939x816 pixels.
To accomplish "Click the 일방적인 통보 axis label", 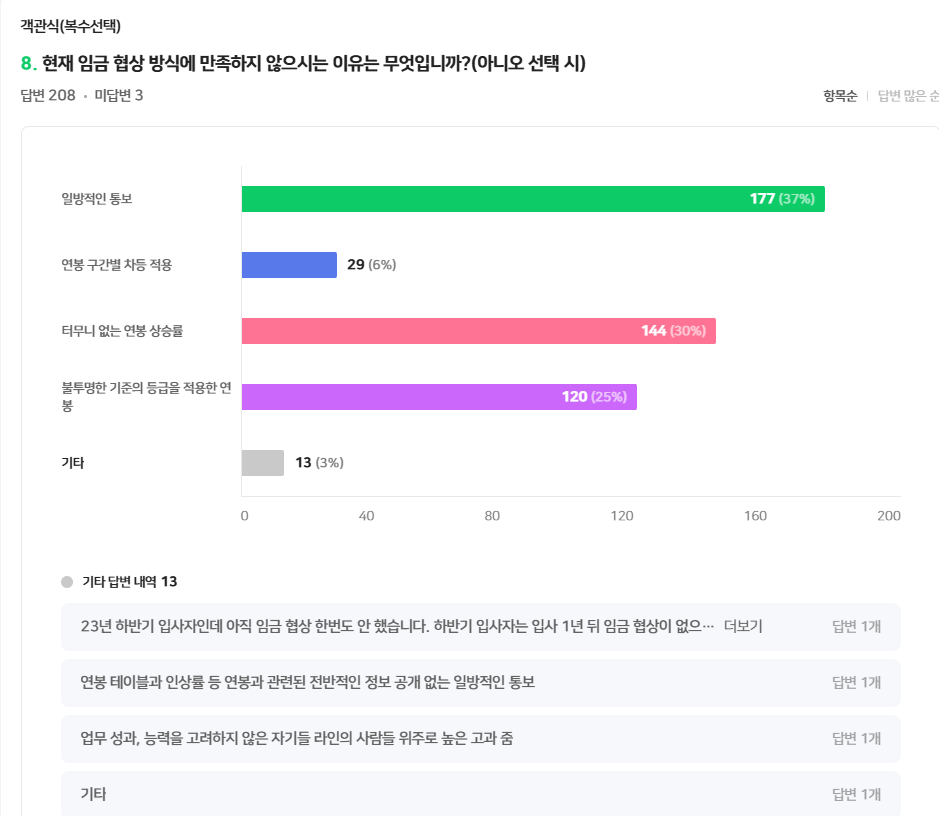I will (97, 199).
